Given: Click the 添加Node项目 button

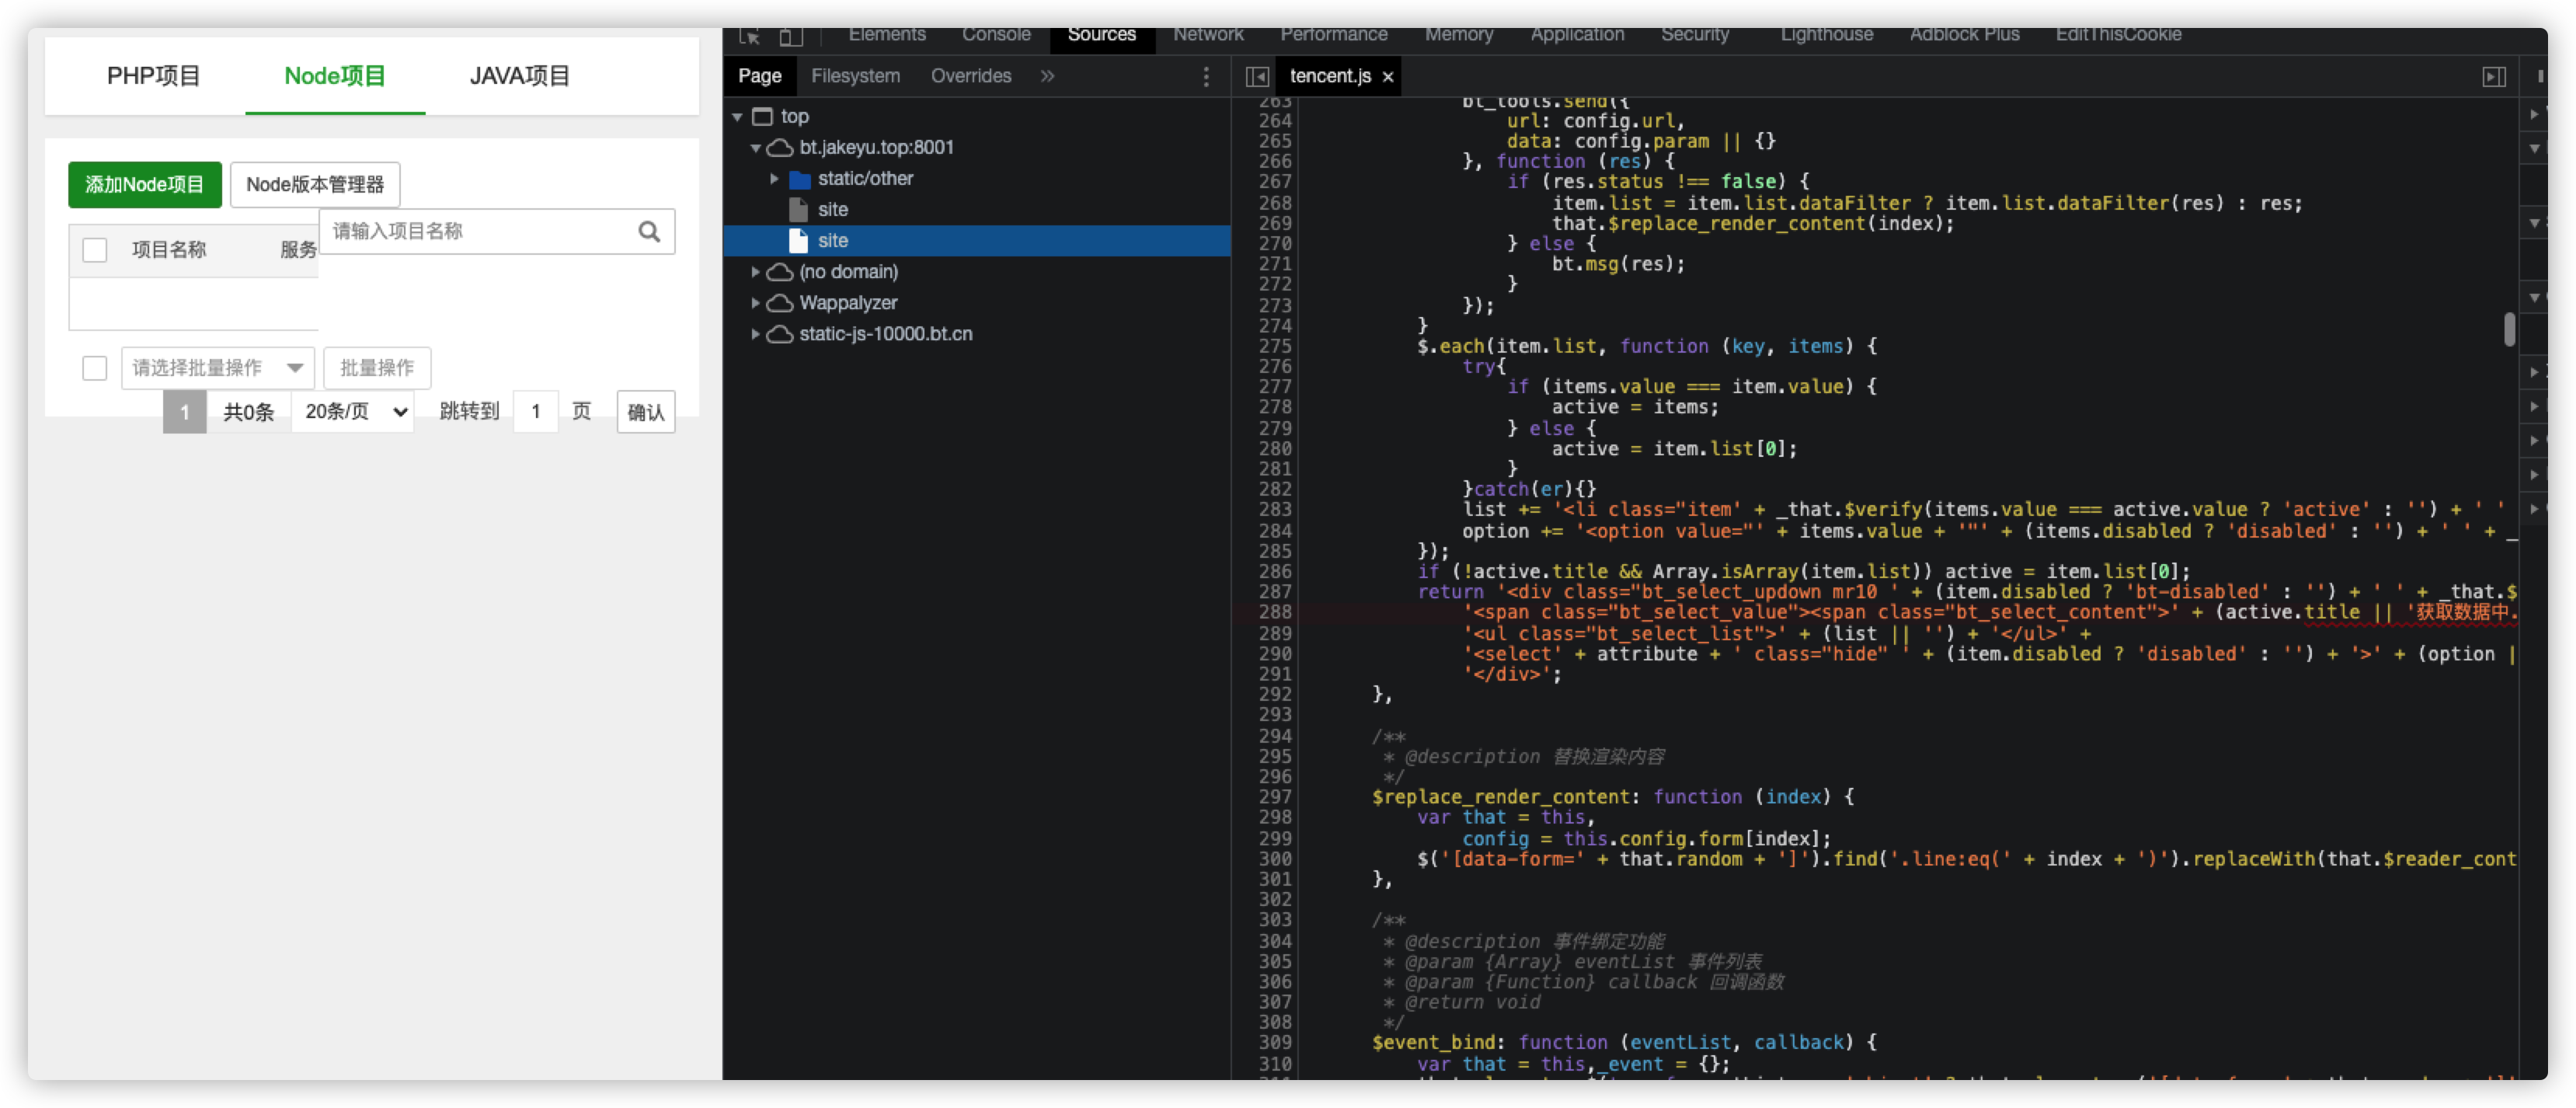Looking at the screenshot, I should pyautogui.click(x=145, y=185).
